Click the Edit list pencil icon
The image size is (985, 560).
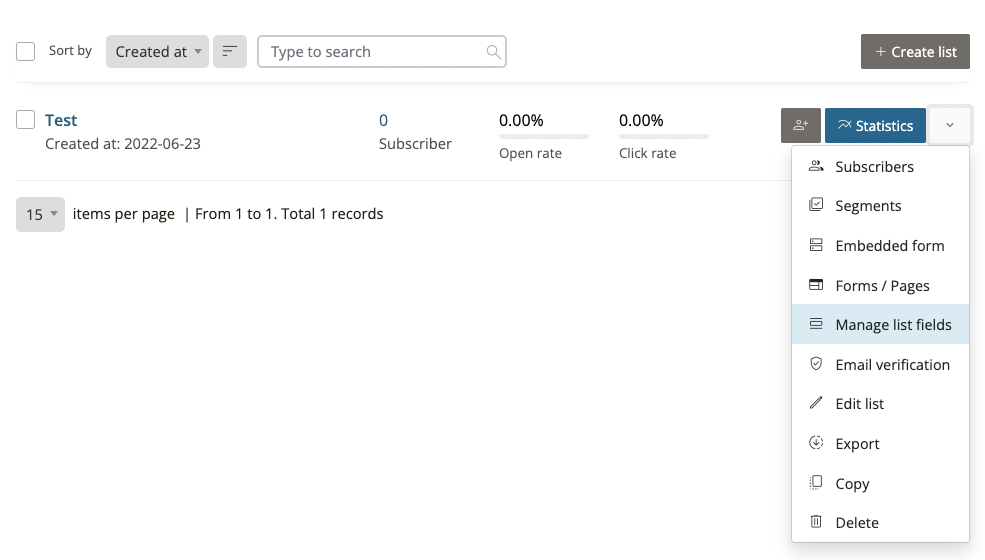[x=816, y=404]
